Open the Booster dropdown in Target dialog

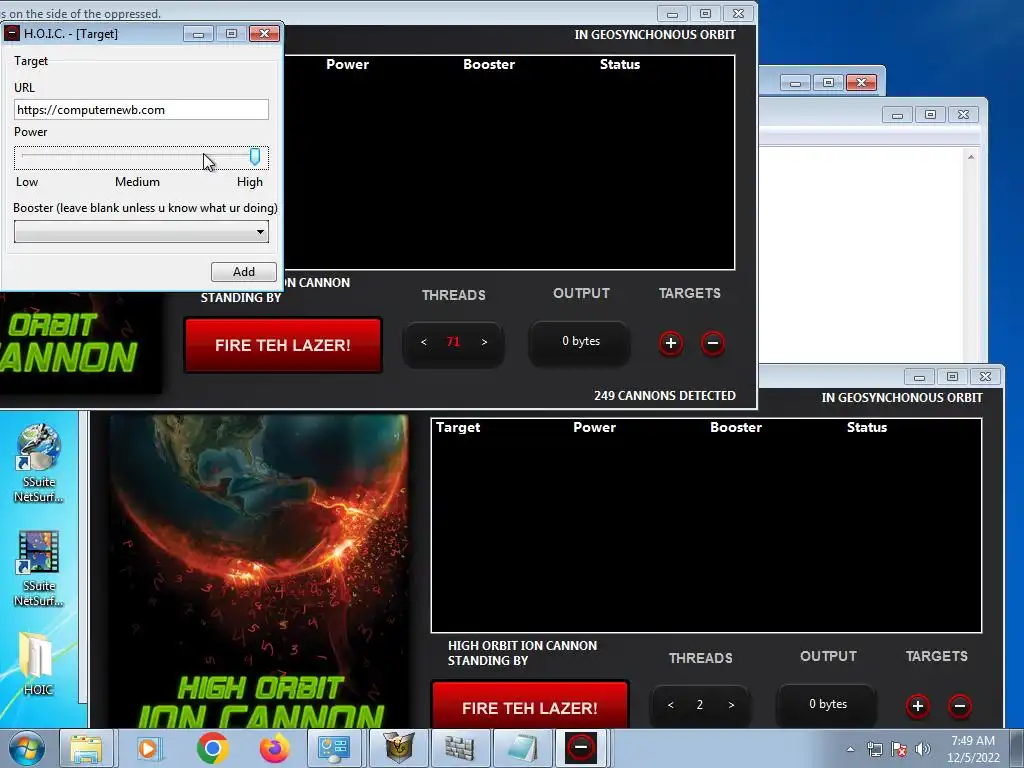tap(141, 232)
